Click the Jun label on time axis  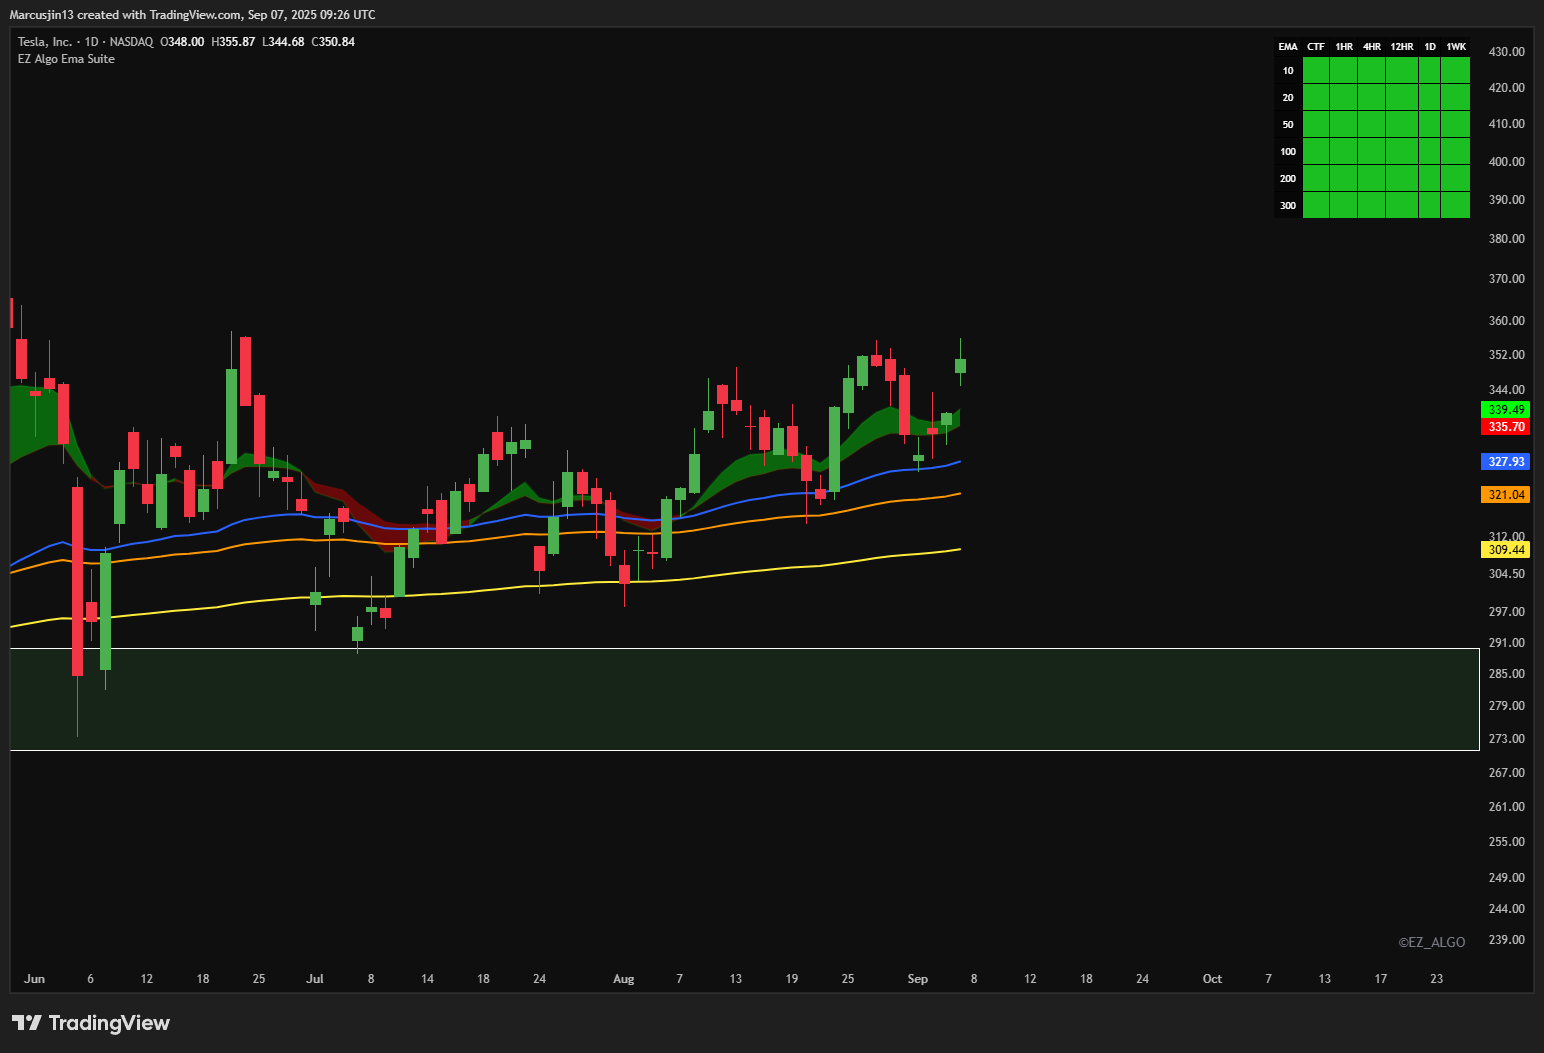[x=34, y=979]
